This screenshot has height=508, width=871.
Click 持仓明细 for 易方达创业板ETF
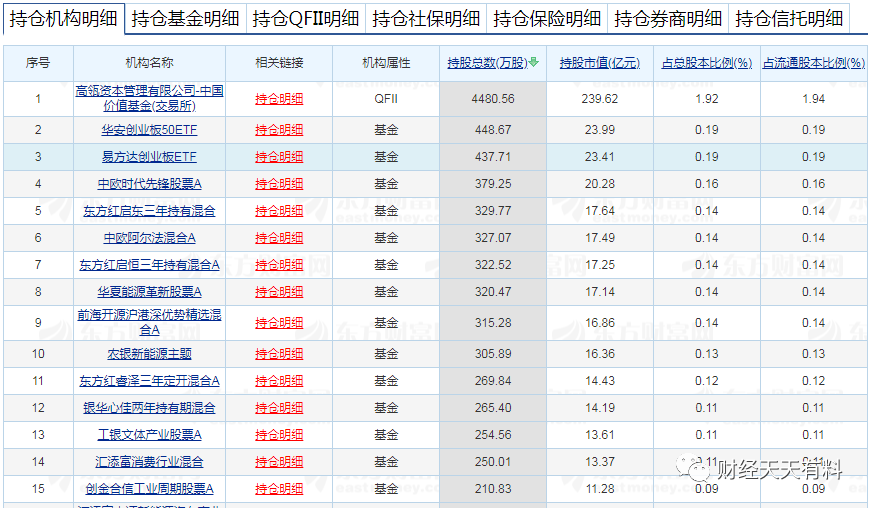(x=279, y=157)
